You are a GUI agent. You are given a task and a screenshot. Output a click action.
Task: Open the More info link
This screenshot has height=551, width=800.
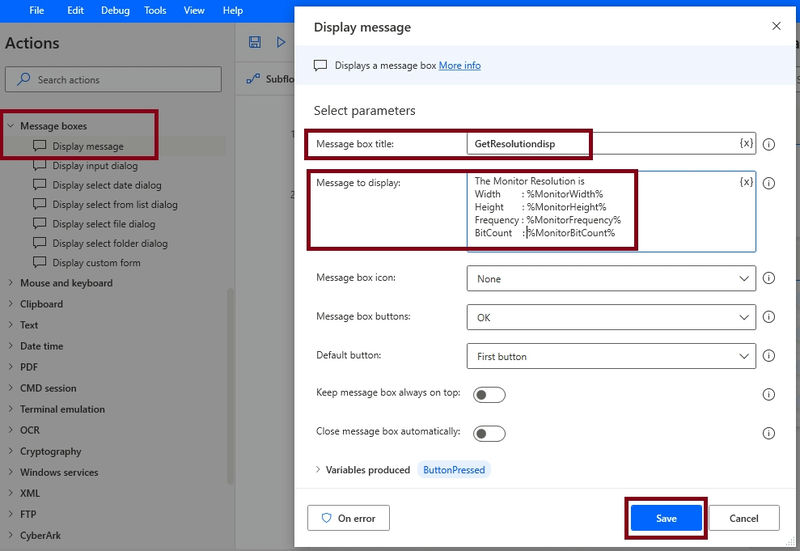[x=460, y=65]
